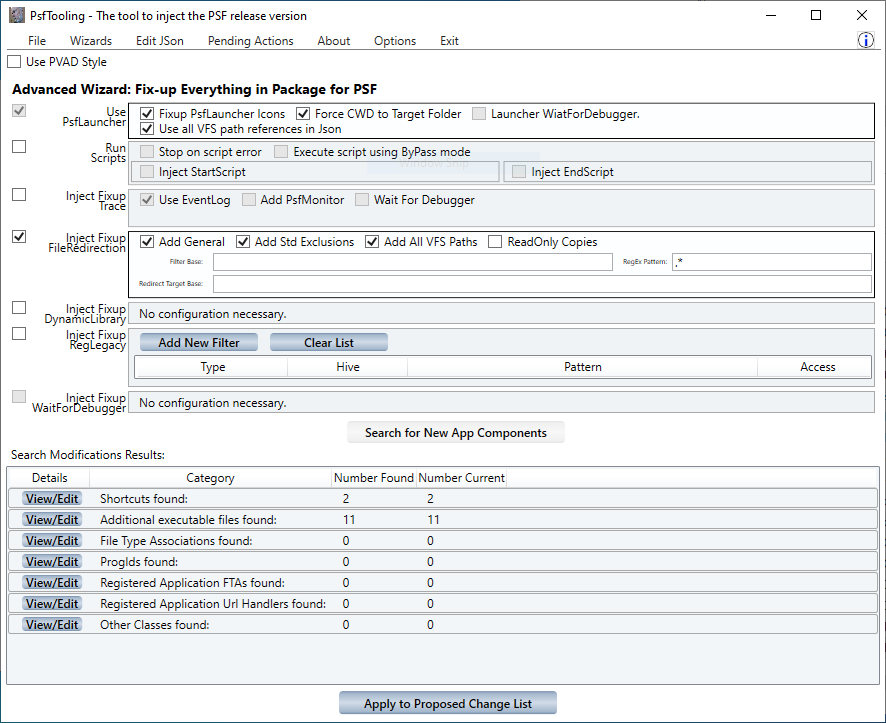
Task: View/Edit the Shortcuts found row
Action: click(52, 499)
